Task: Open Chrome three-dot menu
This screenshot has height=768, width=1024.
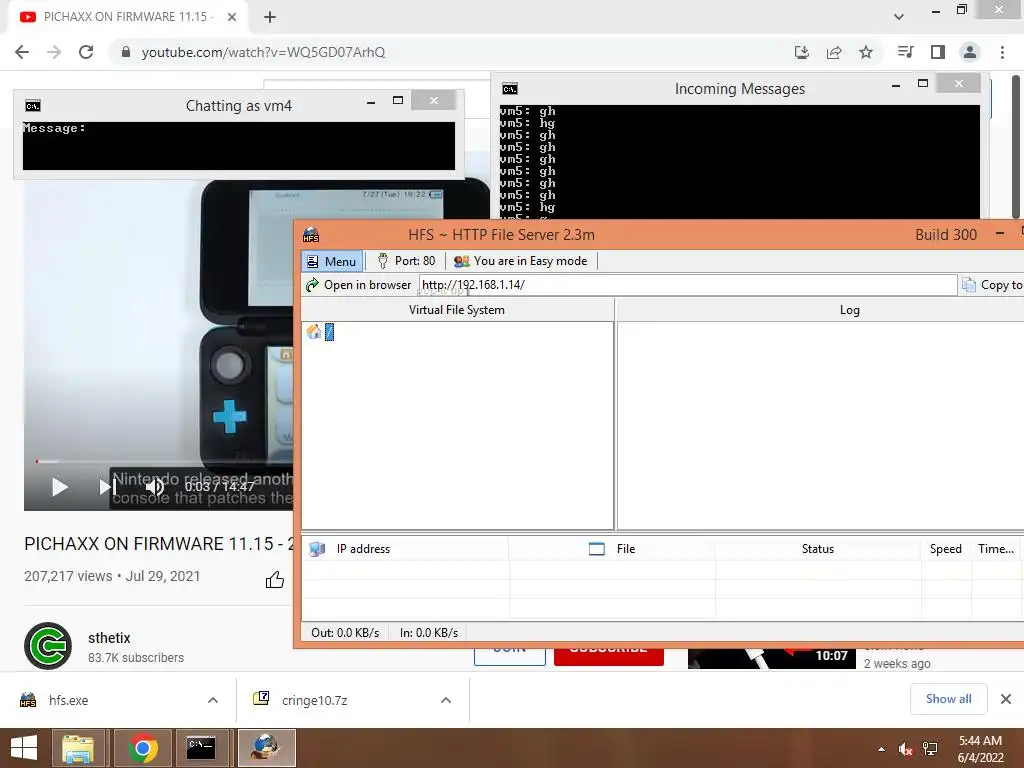Action: (1002, 52)
